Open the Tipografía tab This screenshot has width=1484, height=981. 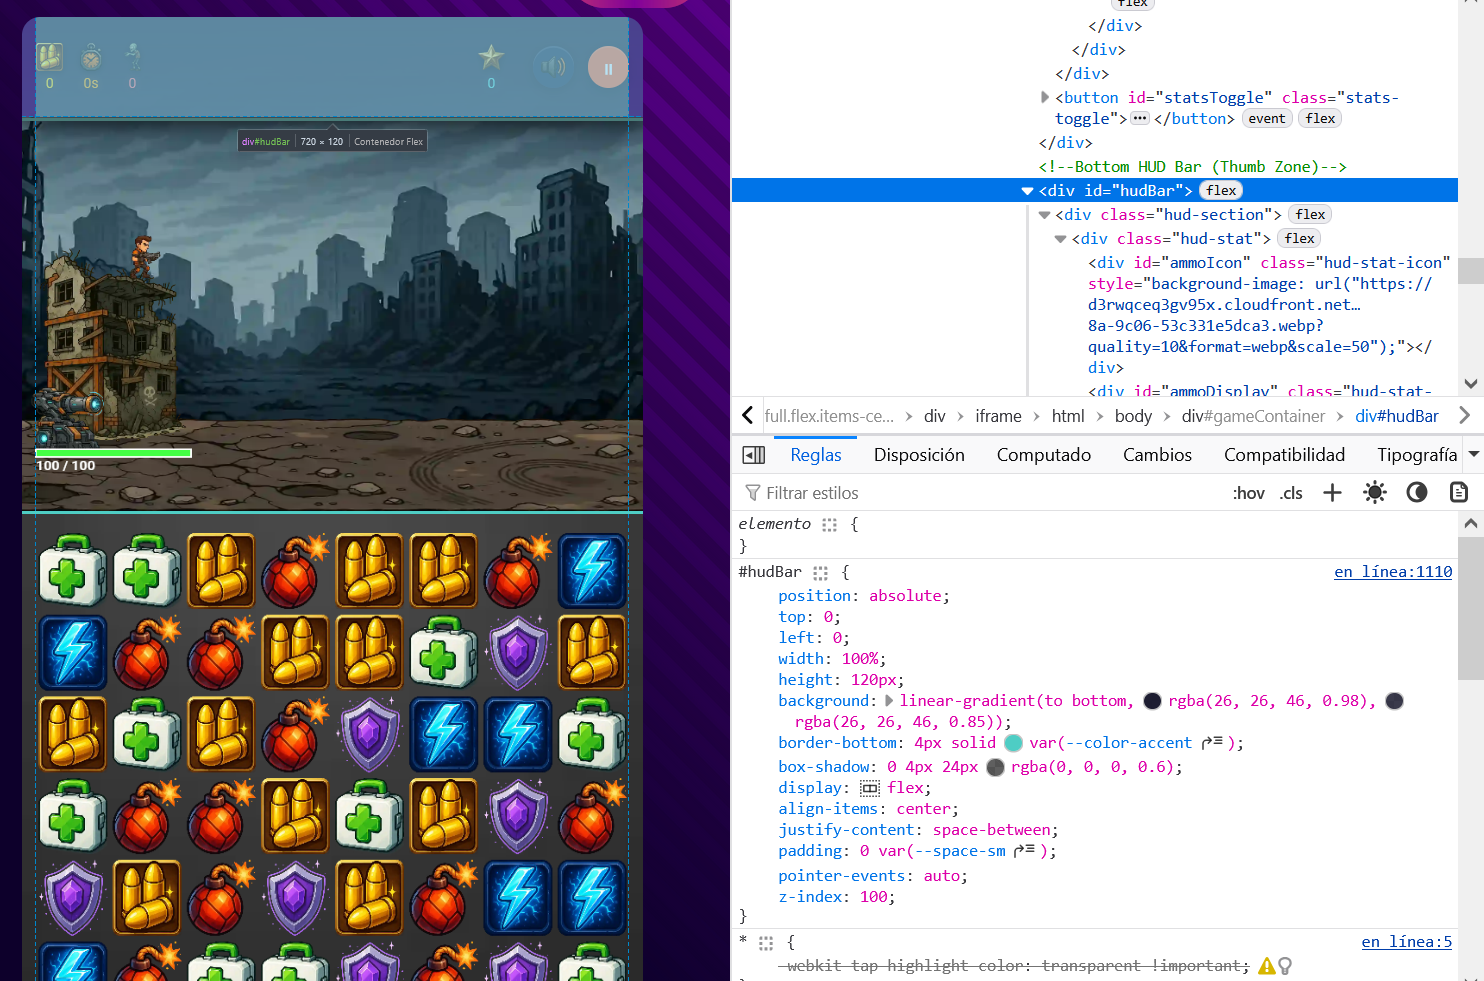click(x=1417, y=455)
